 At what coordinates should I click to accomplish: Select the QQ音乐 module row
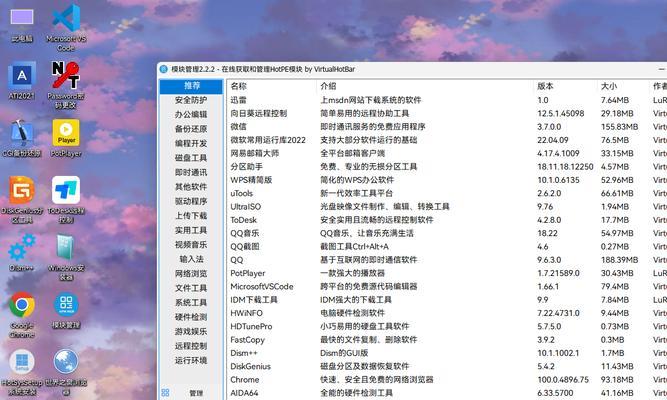447,233
